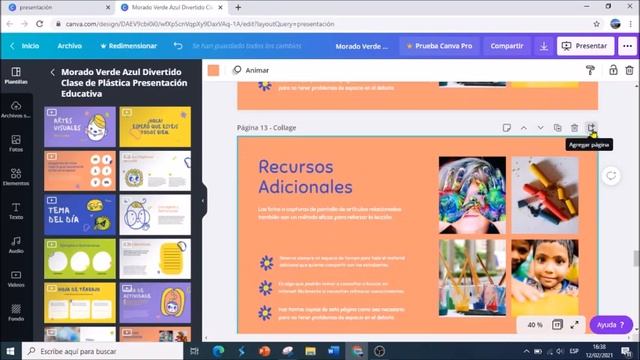Duplicate Página 13 using copy icon
The width and height of the screenshot is (640, 360).
[x=558, y=128]
